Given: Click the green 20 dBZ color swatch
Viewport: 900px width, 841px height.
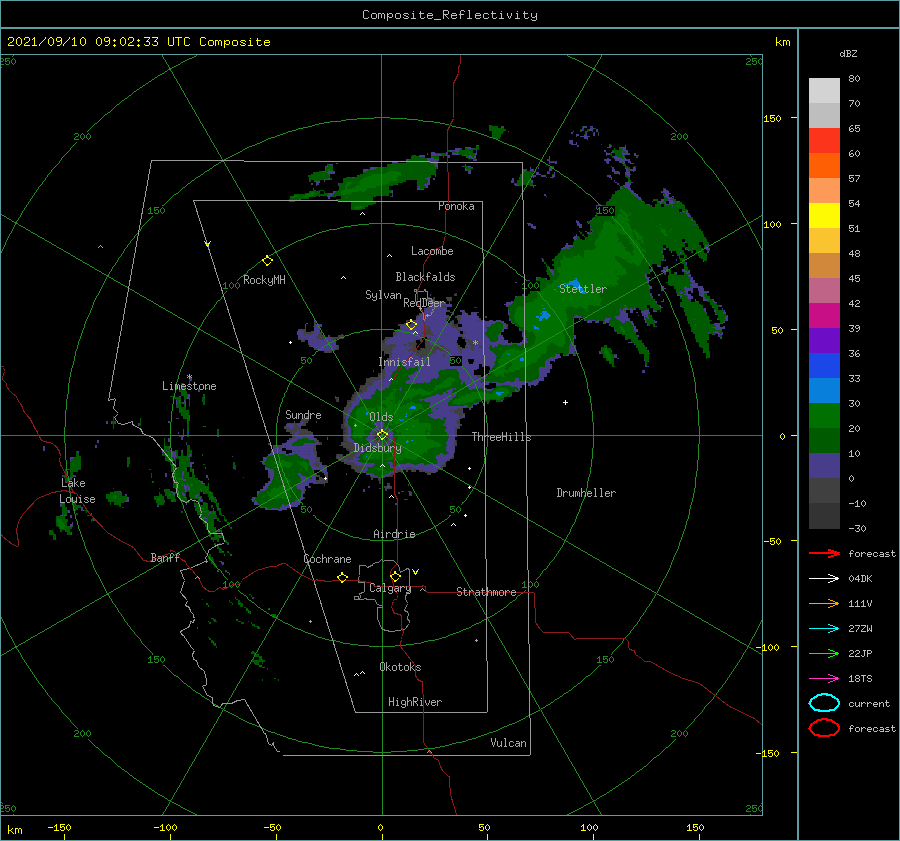Looking at the screenshot, I should (824, 416).
